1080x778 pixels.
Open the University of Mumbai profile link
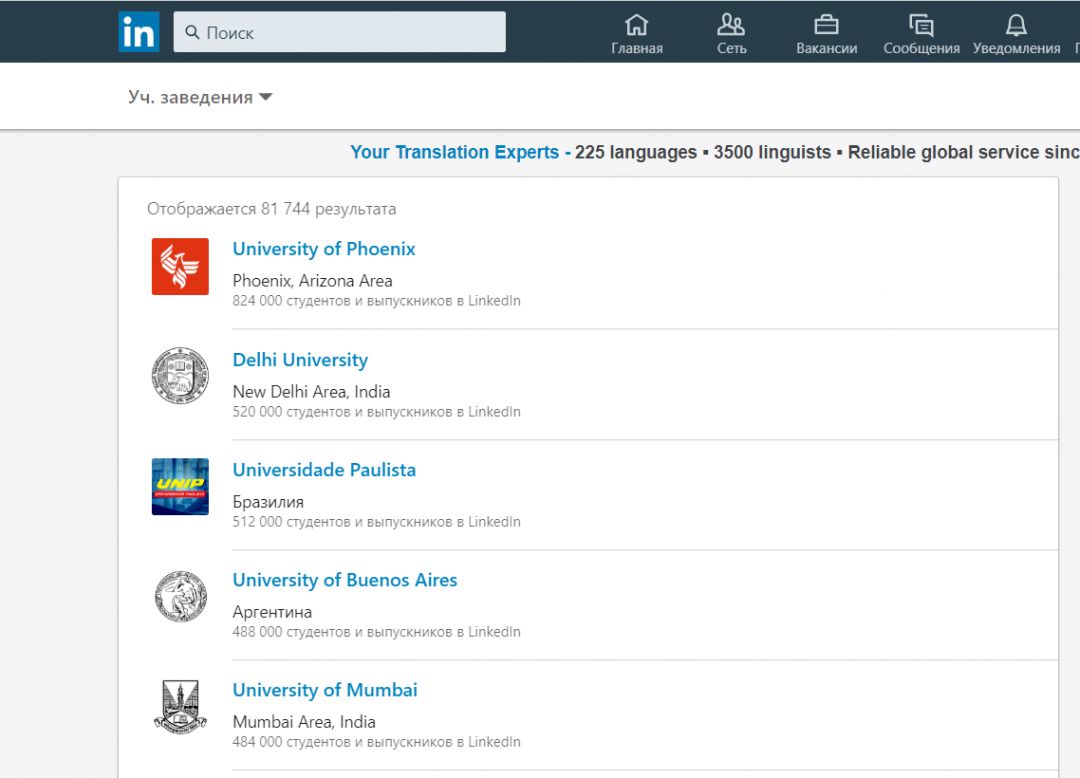click(x=325, y=689)
